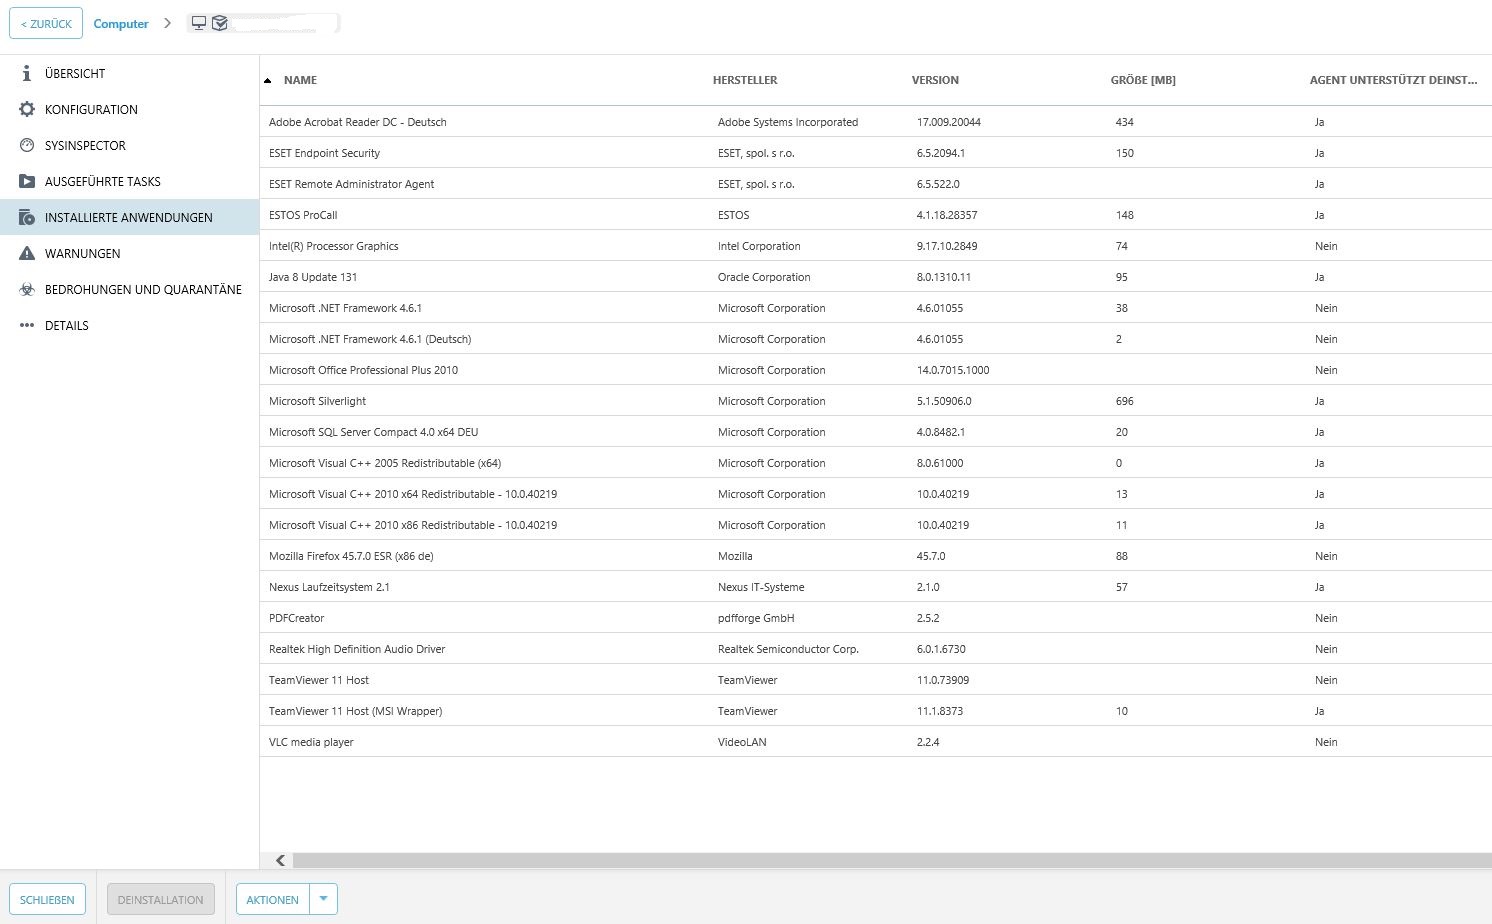Click the Details three-dots icon

pyautogui.click(x=27, y=325)
